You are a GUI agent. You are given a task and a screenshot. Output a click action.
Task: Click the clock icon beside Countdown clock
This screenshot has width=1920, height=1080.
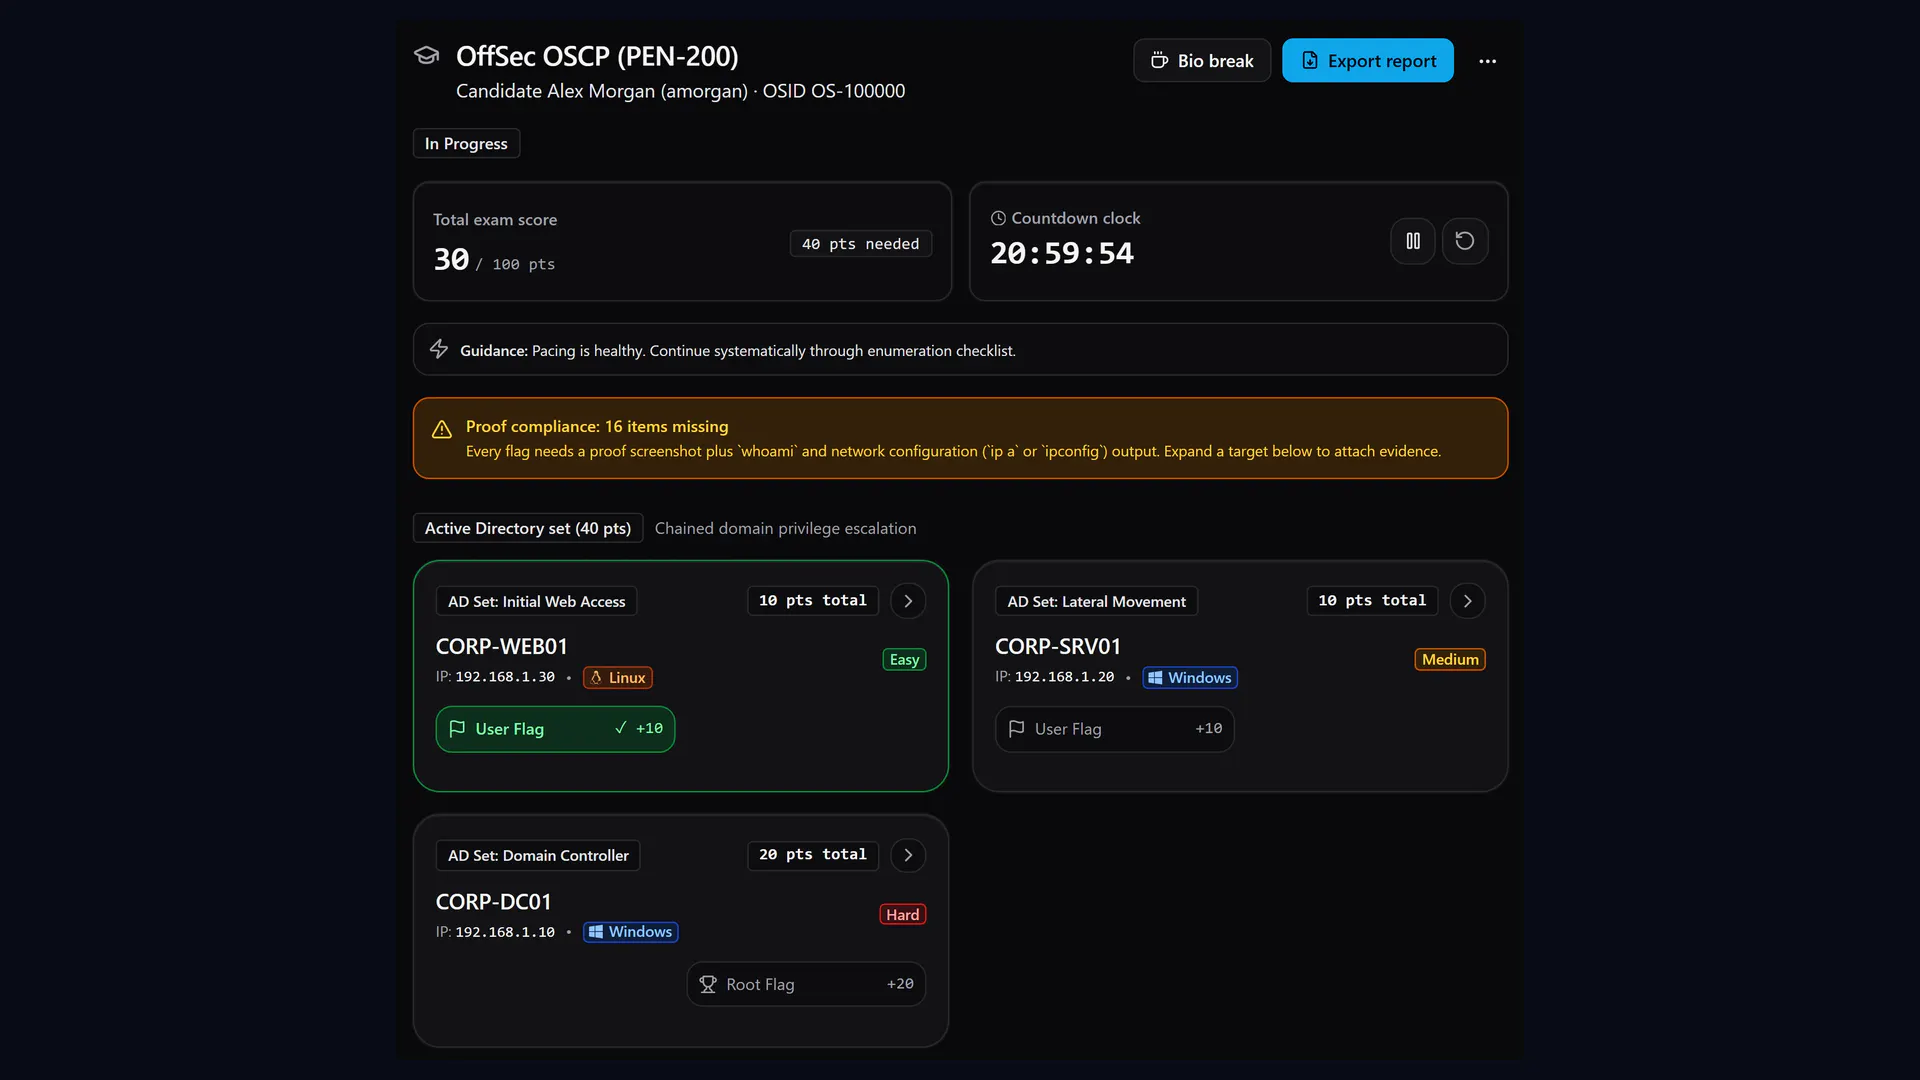(998, 218)
